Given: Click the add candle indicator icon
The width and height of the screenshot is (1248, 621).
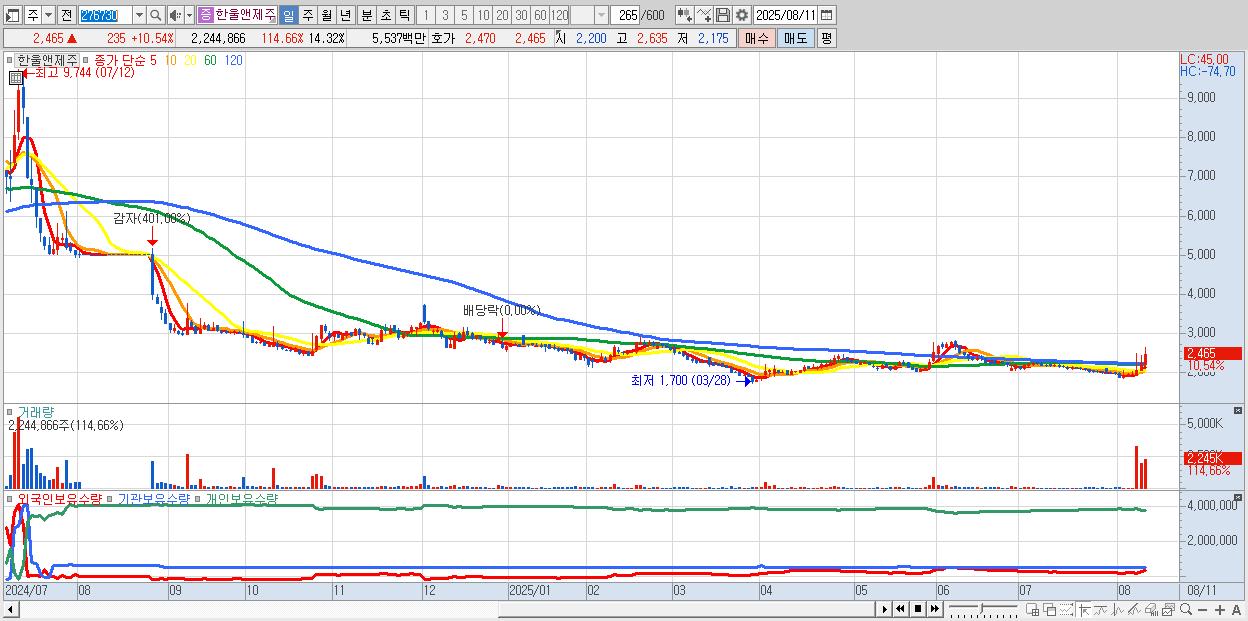Looking at the screenshot, I should 685,15.
